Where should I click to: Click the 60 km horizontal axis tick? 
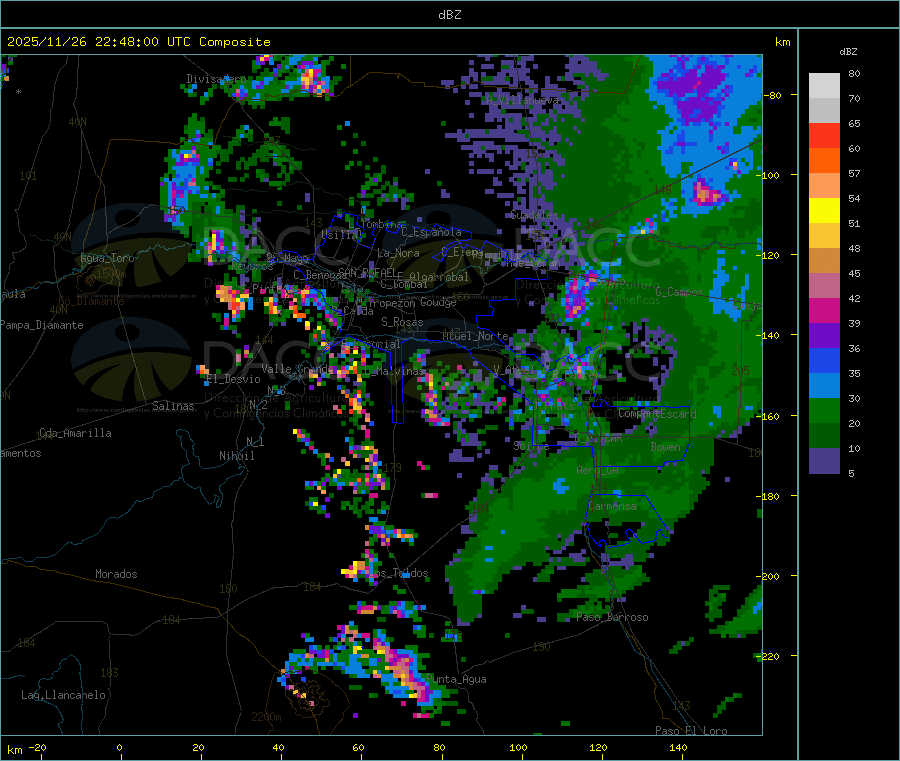[x=358, y=748]
